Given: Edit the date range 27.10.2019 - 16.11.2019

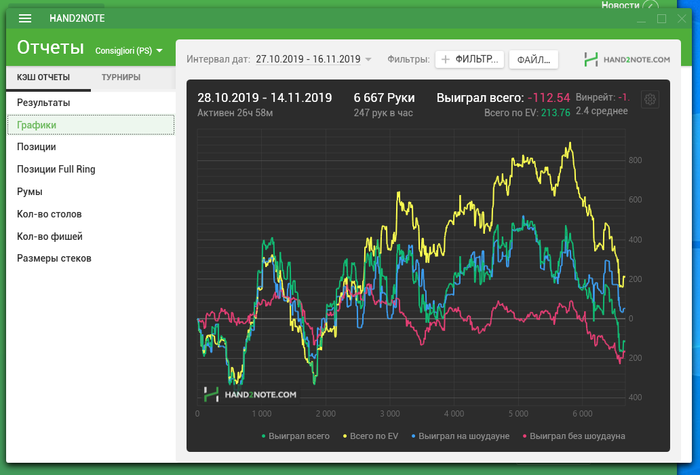Looking at the screenshot, I should (x=308, y=59).
